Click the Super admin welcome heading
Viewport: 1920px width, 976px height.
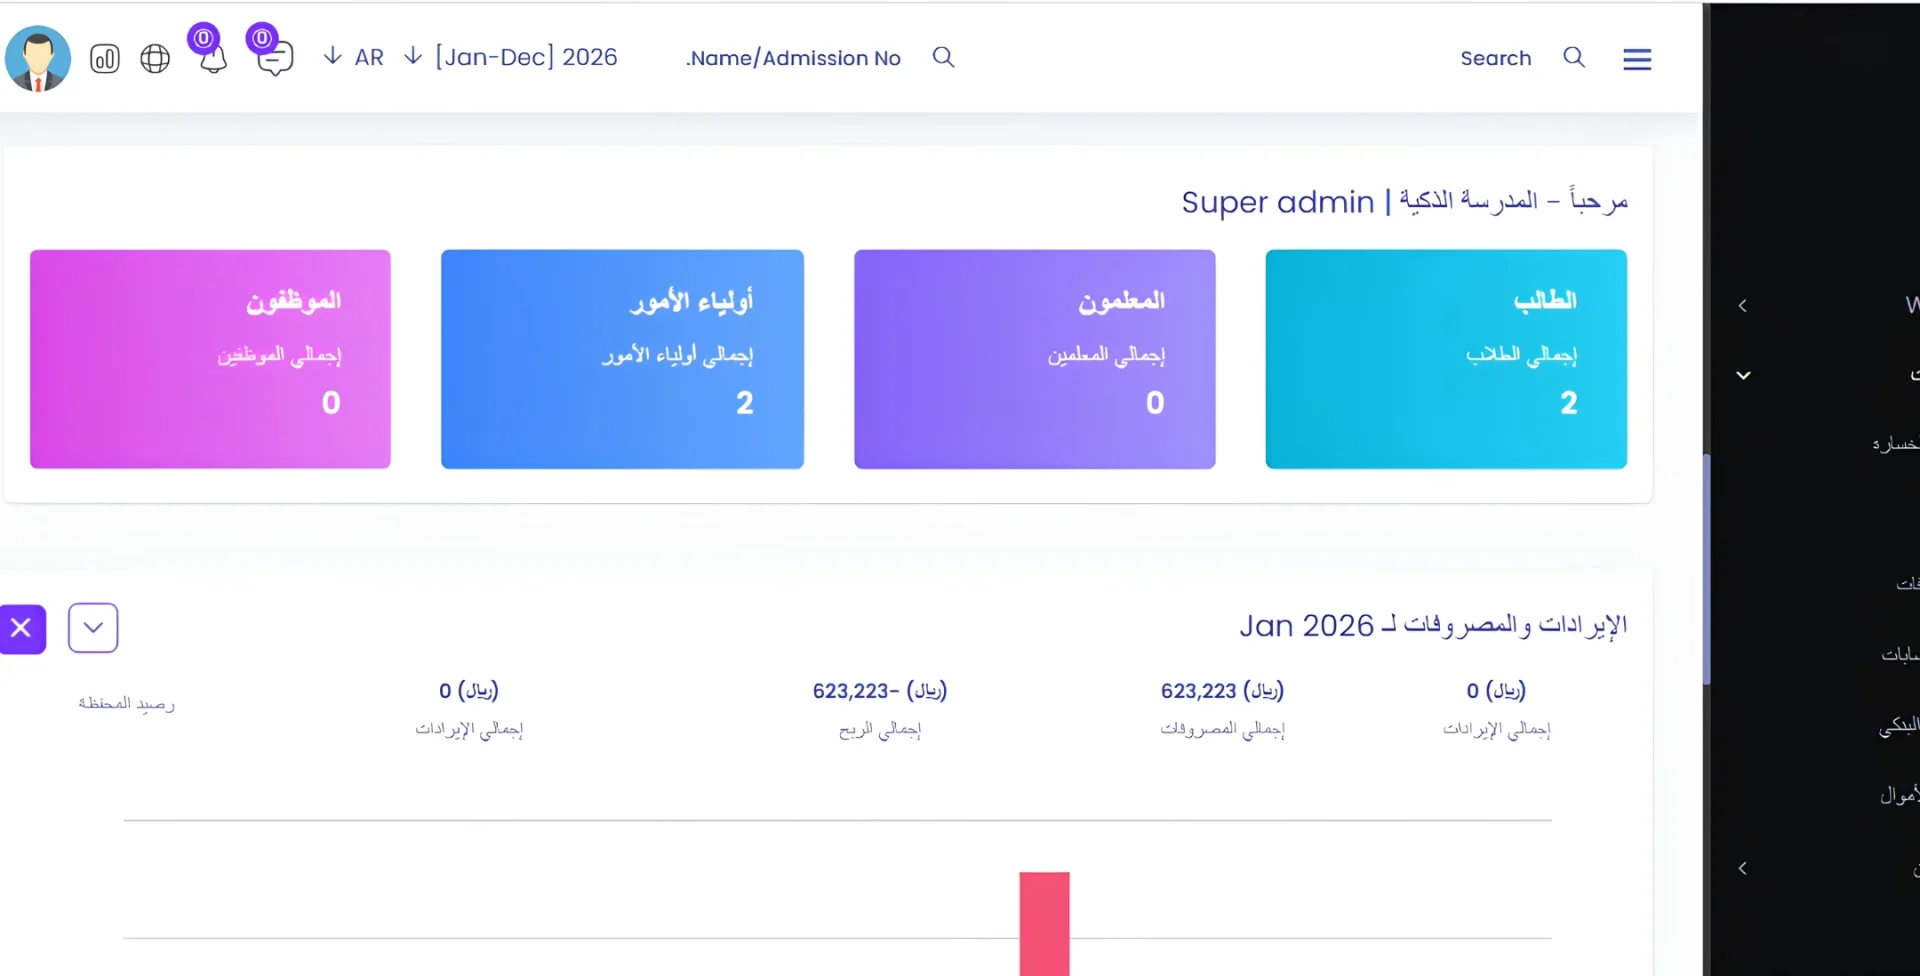pyautogui.click(x=1404, y=201)
